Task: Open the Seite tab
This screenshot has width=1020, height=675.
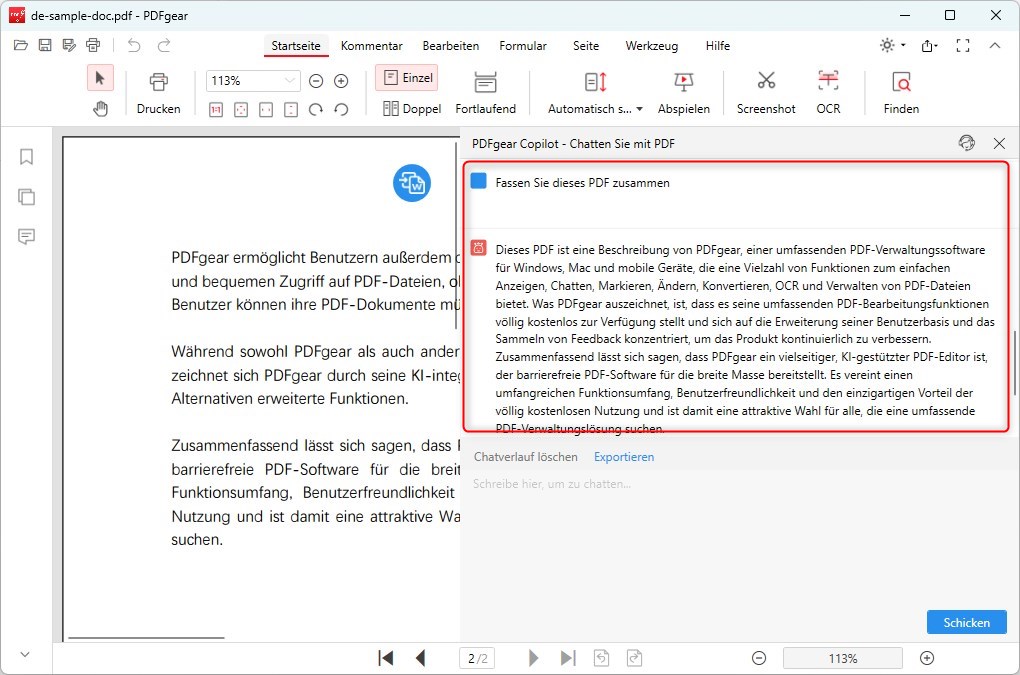Action: (585, 46)
